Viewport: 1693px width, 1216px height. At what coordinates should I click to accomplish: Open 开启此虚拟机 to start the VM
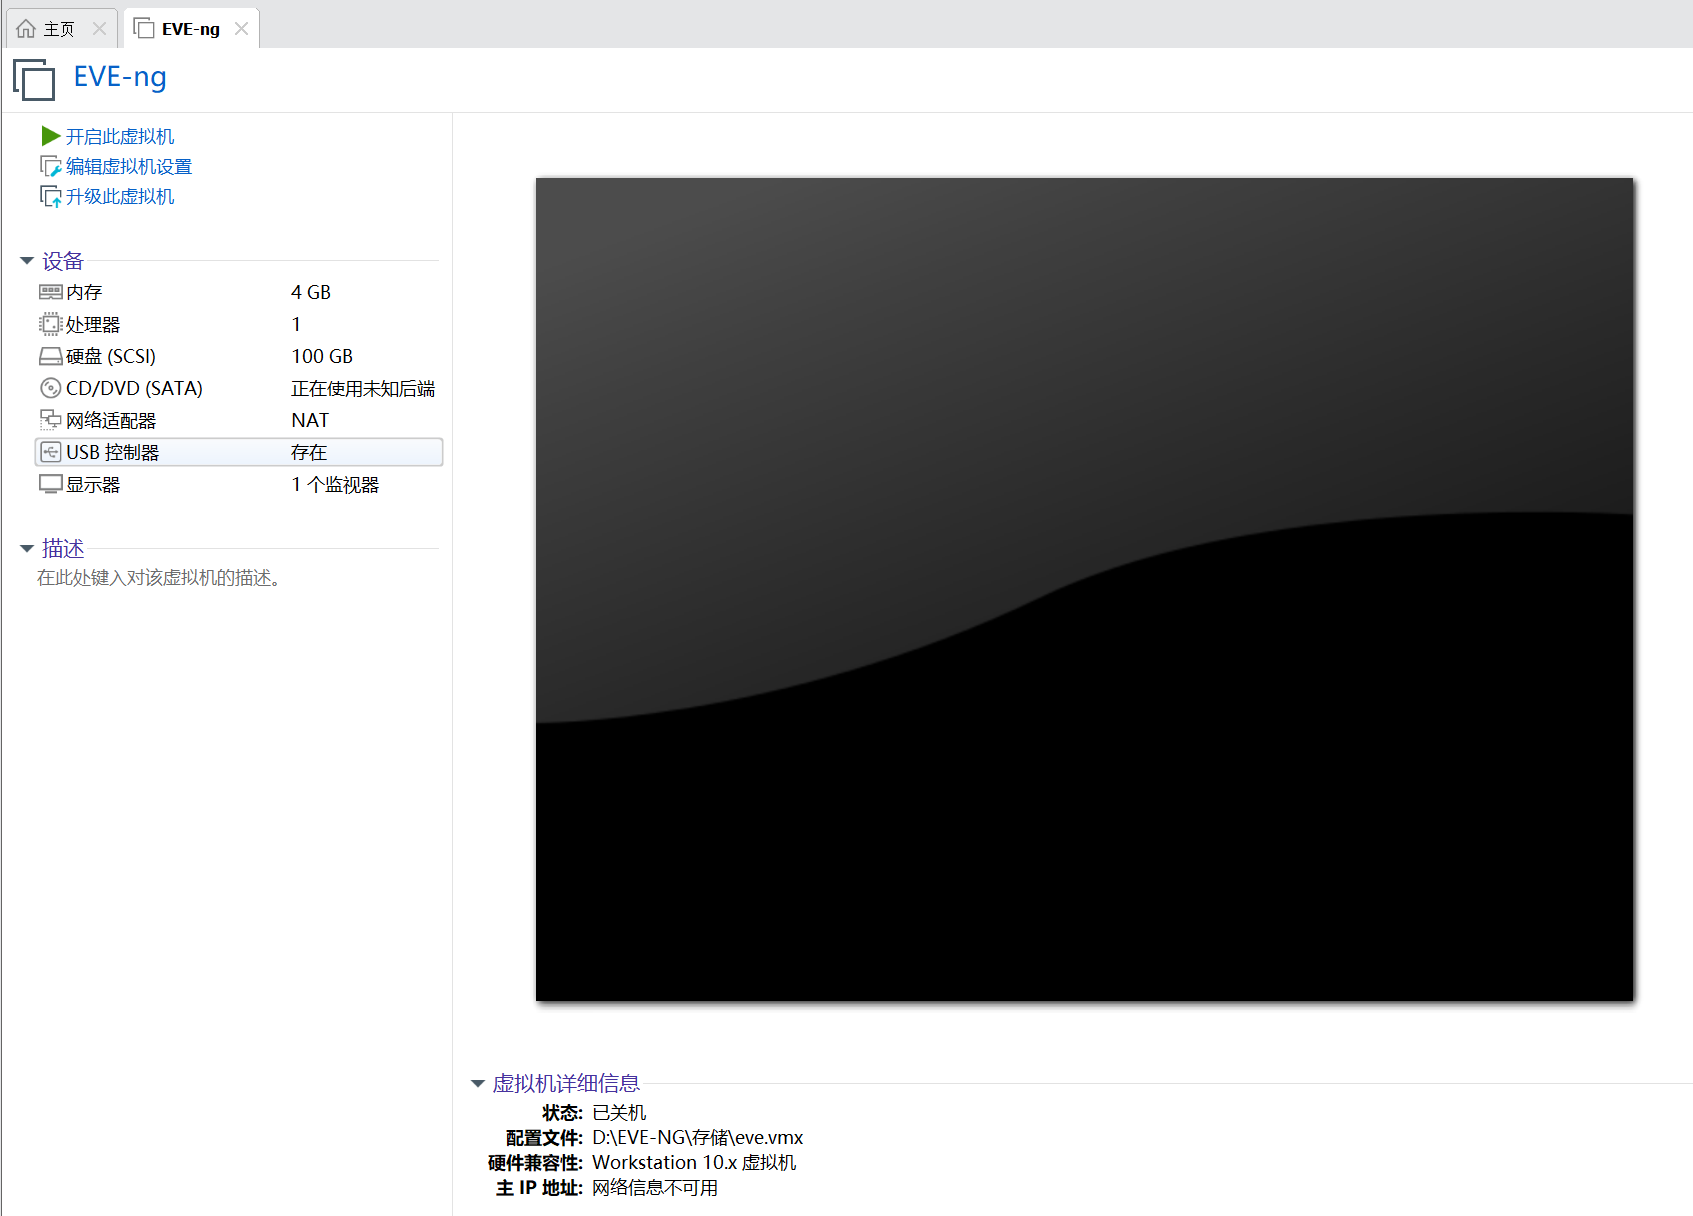(x=119, y=136)
